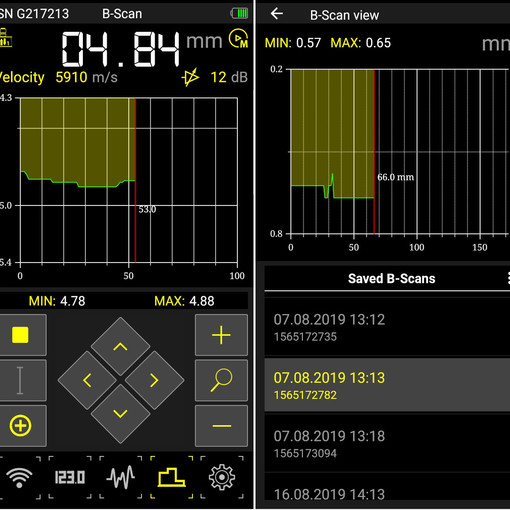Open saved scan 07.08.2019 13:18
The image size is (510, 510).
click(387, 443)
